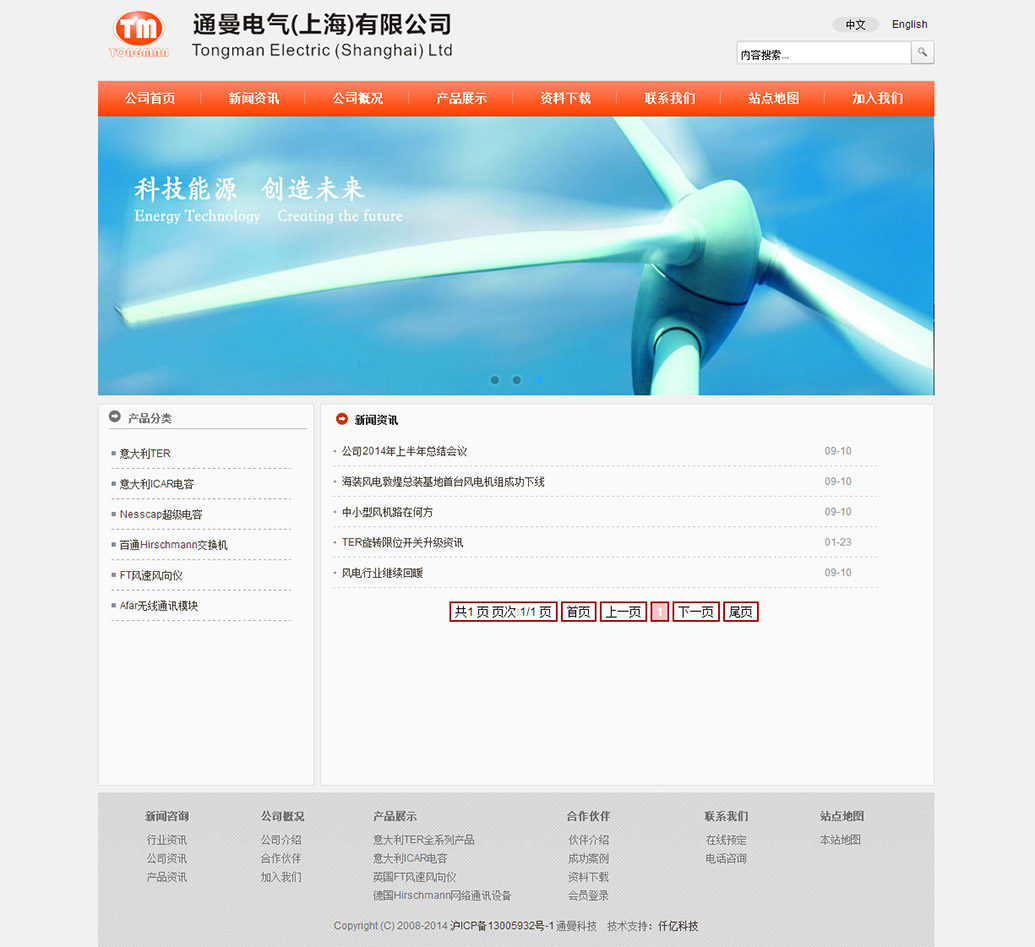Select the second banner slide dot
Viewport: 1035px width, 947px height.
click(517, 380)
